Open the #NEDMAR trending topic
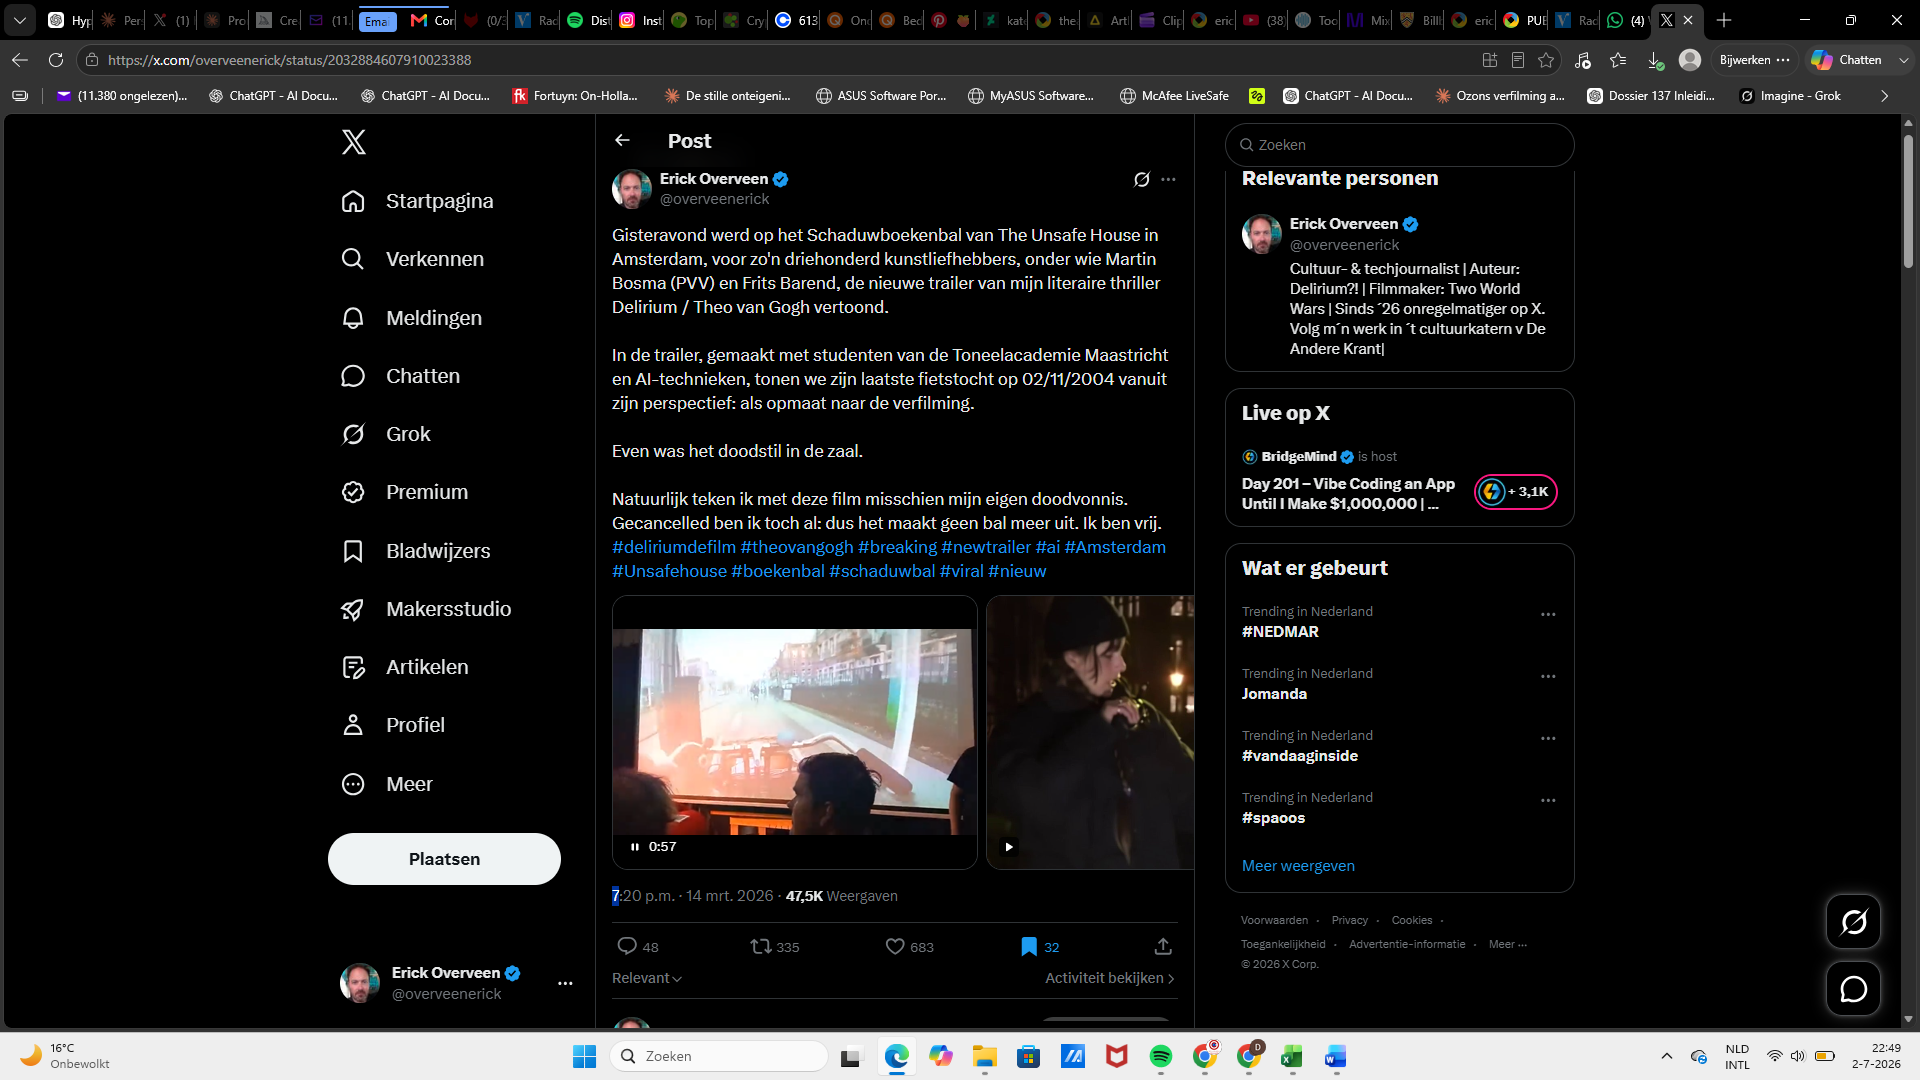Screen dimensions: 1920x1080 click(1280, 632)
